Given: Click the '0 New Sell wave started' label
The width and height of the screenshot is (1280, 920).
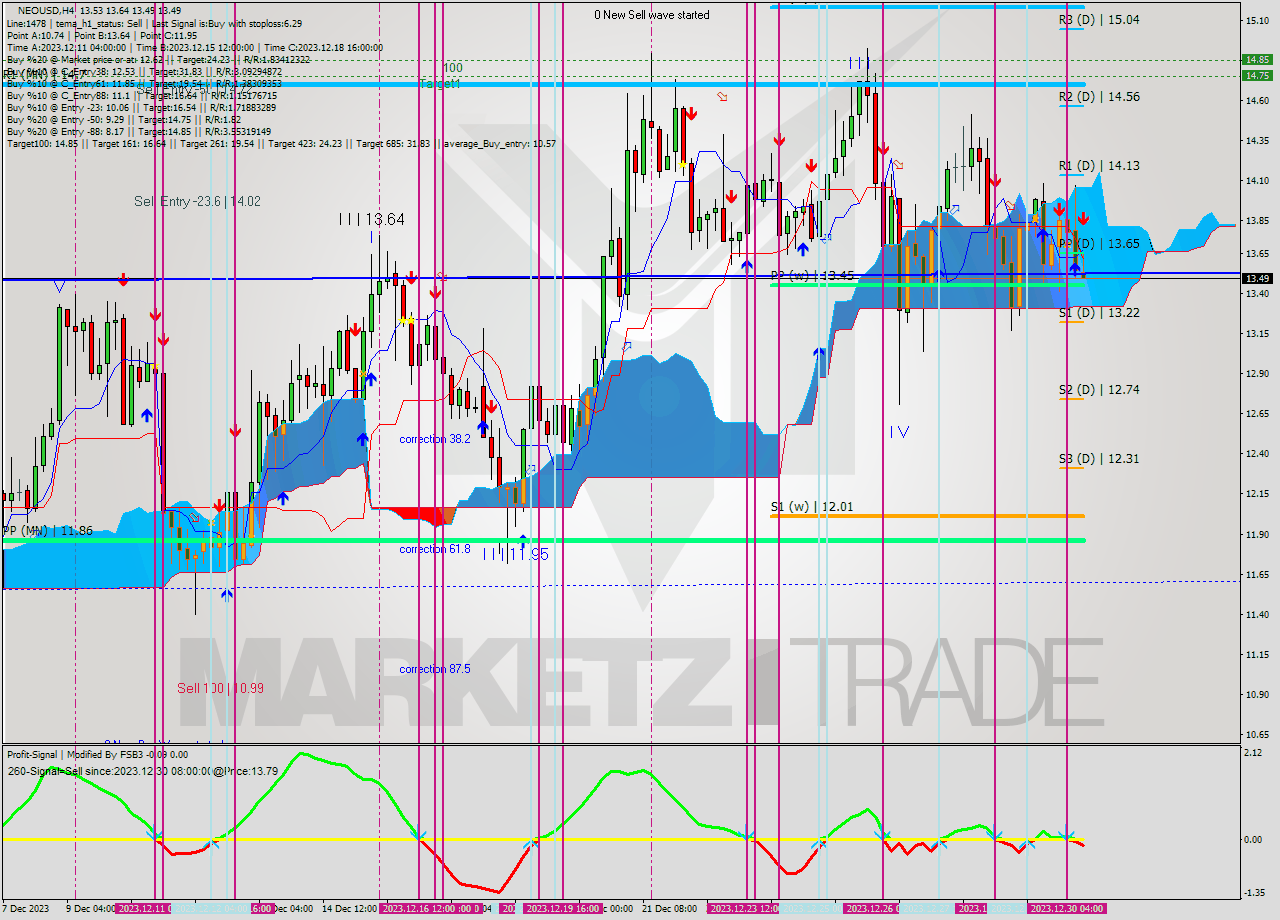Looking at the screenshot, I should point(652,15).
